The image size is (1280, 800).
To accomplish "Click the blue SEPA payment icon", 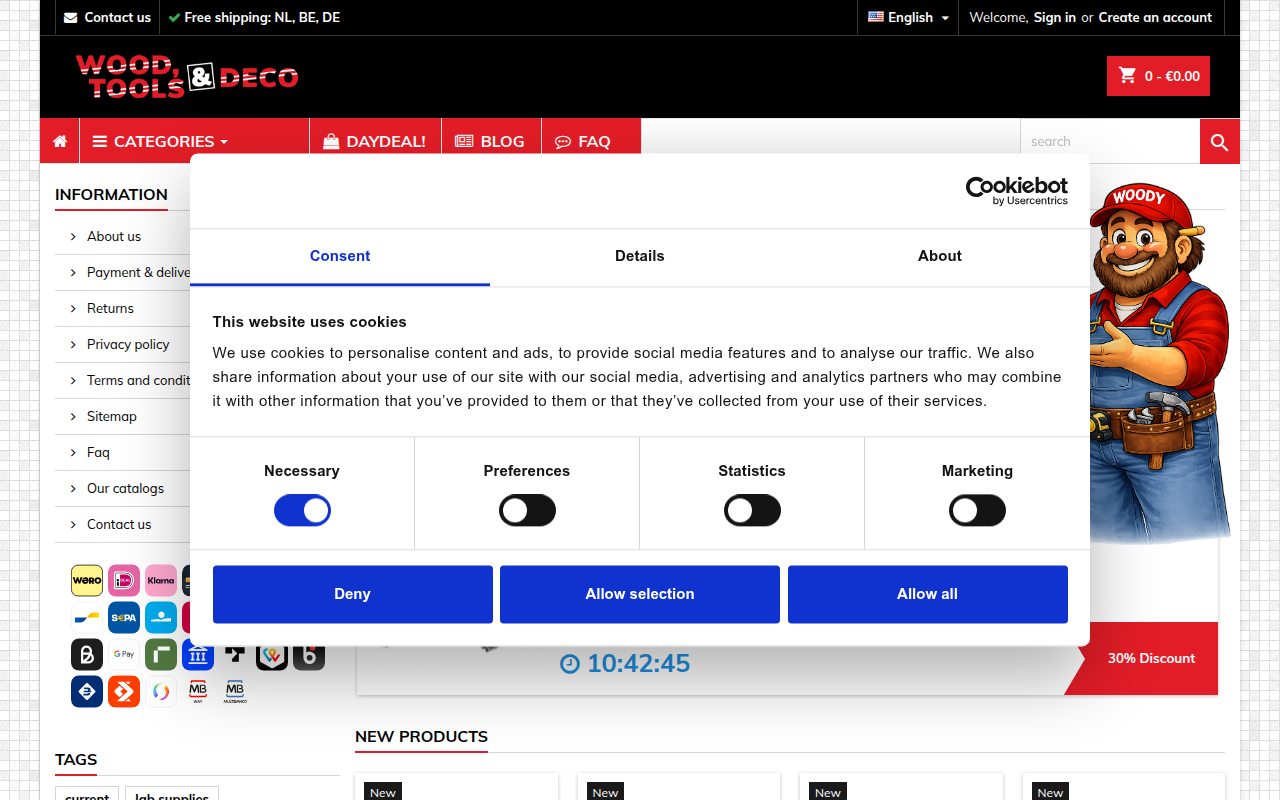I will coord(124,618).
